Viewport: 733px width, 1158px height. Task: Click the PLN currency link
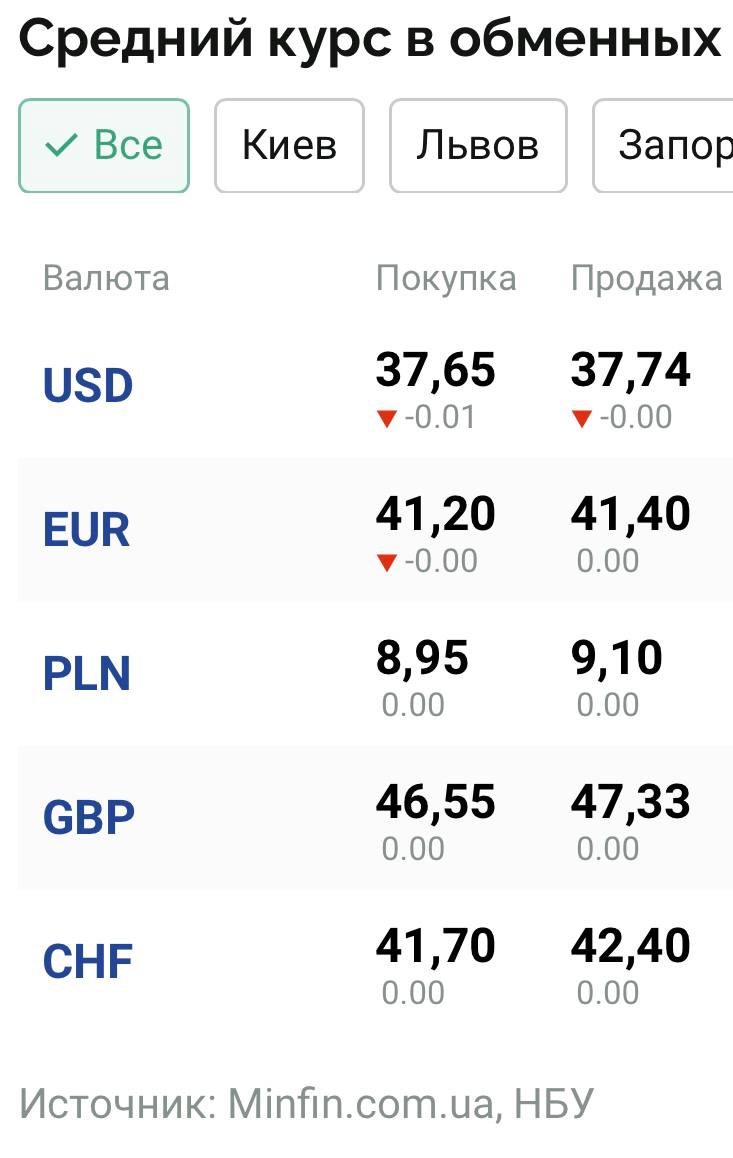pos(87,674)
